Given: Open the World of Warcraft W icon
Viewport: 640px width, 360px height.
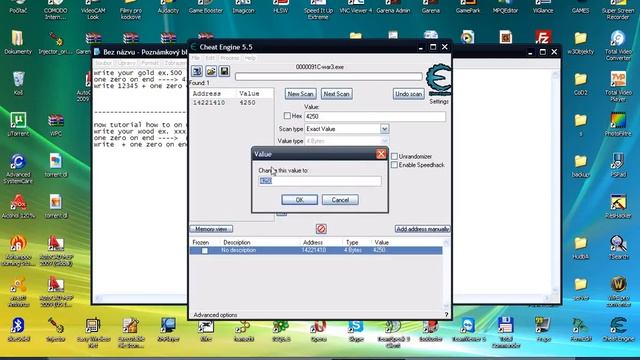Looking at the screenshot, I should coord(618,291).
